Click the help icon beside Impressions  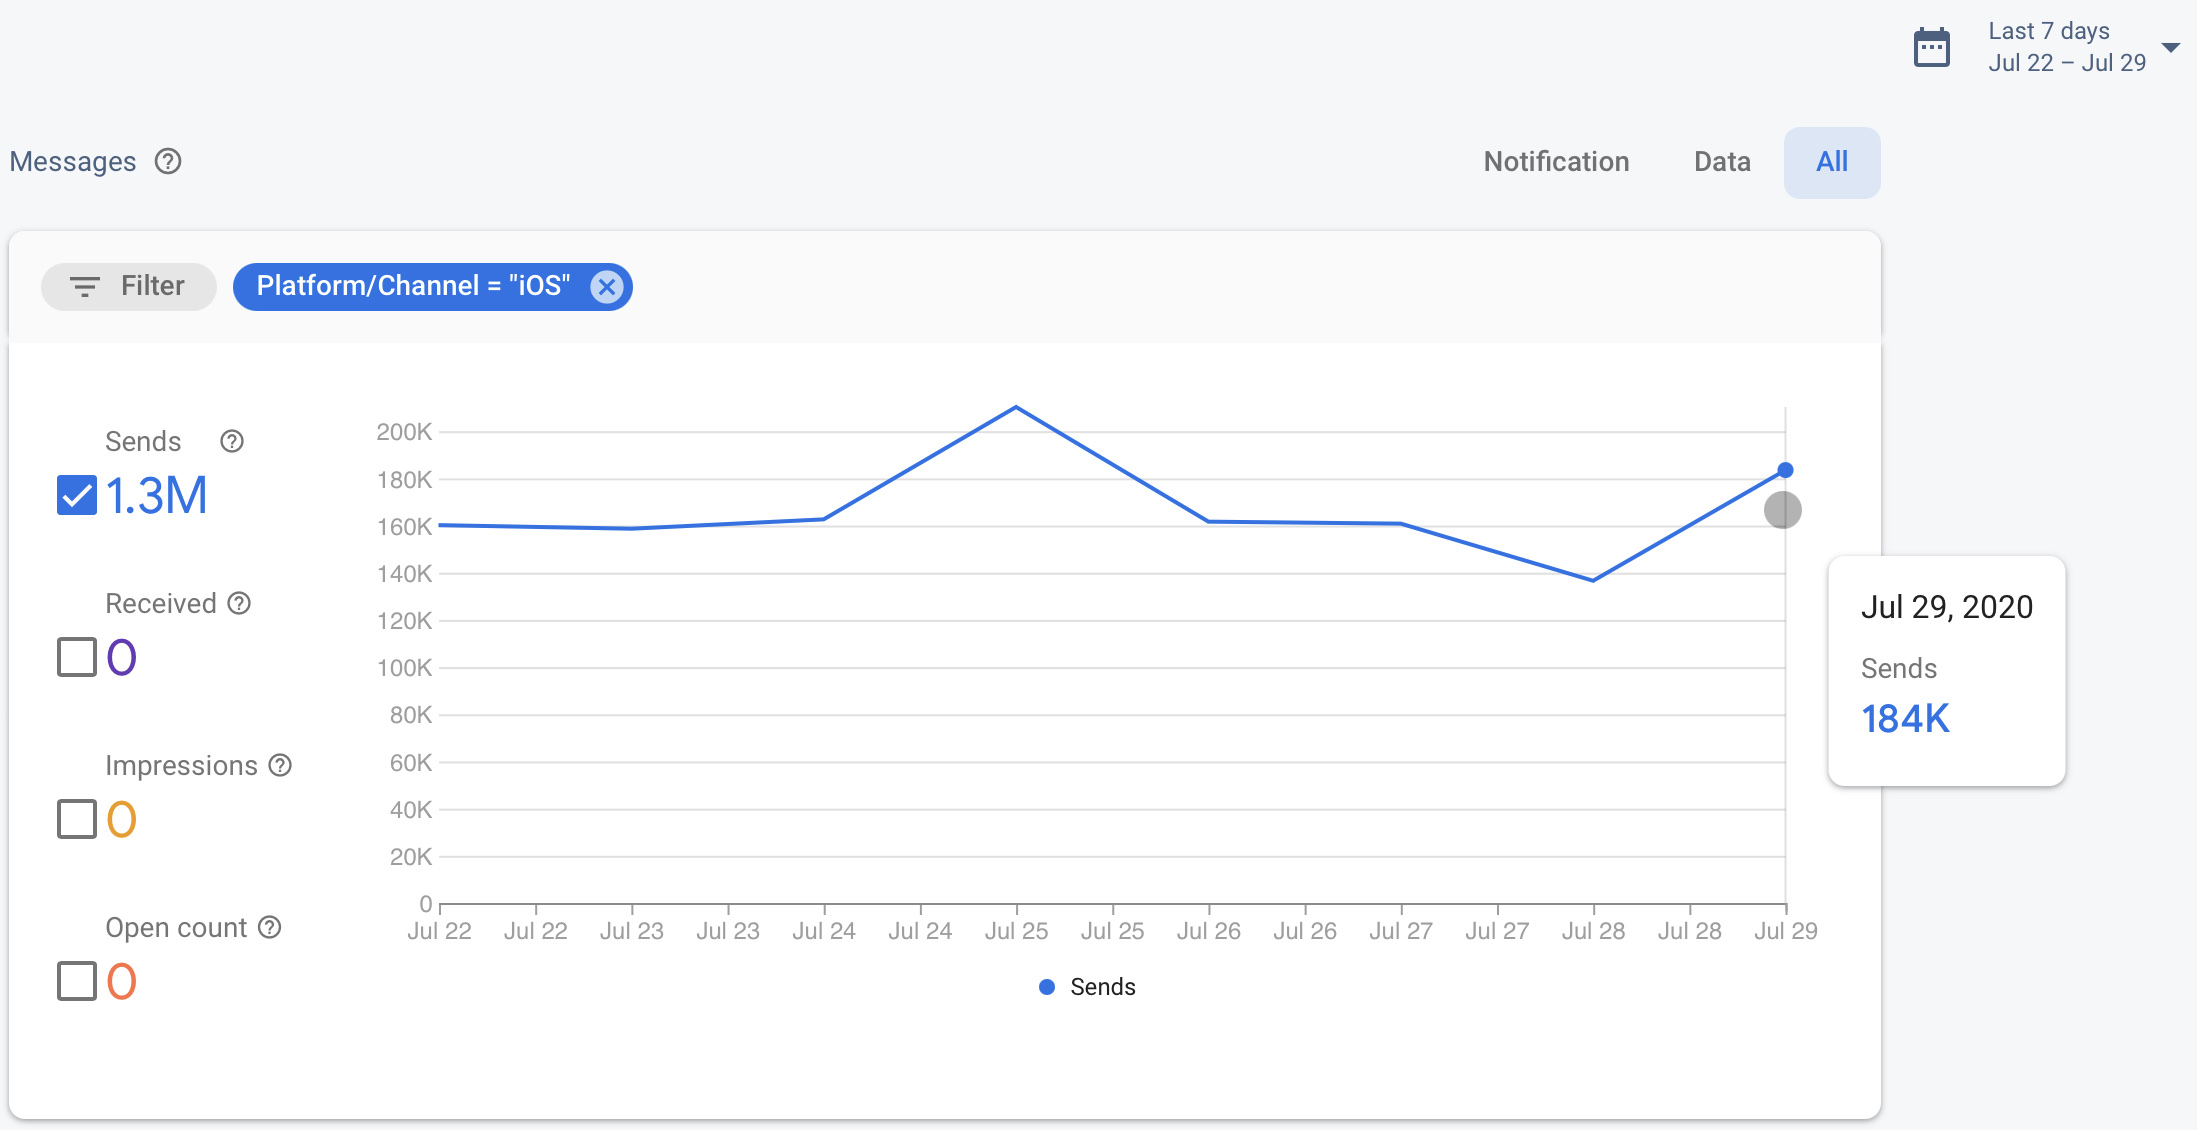[x=281, y=765]
